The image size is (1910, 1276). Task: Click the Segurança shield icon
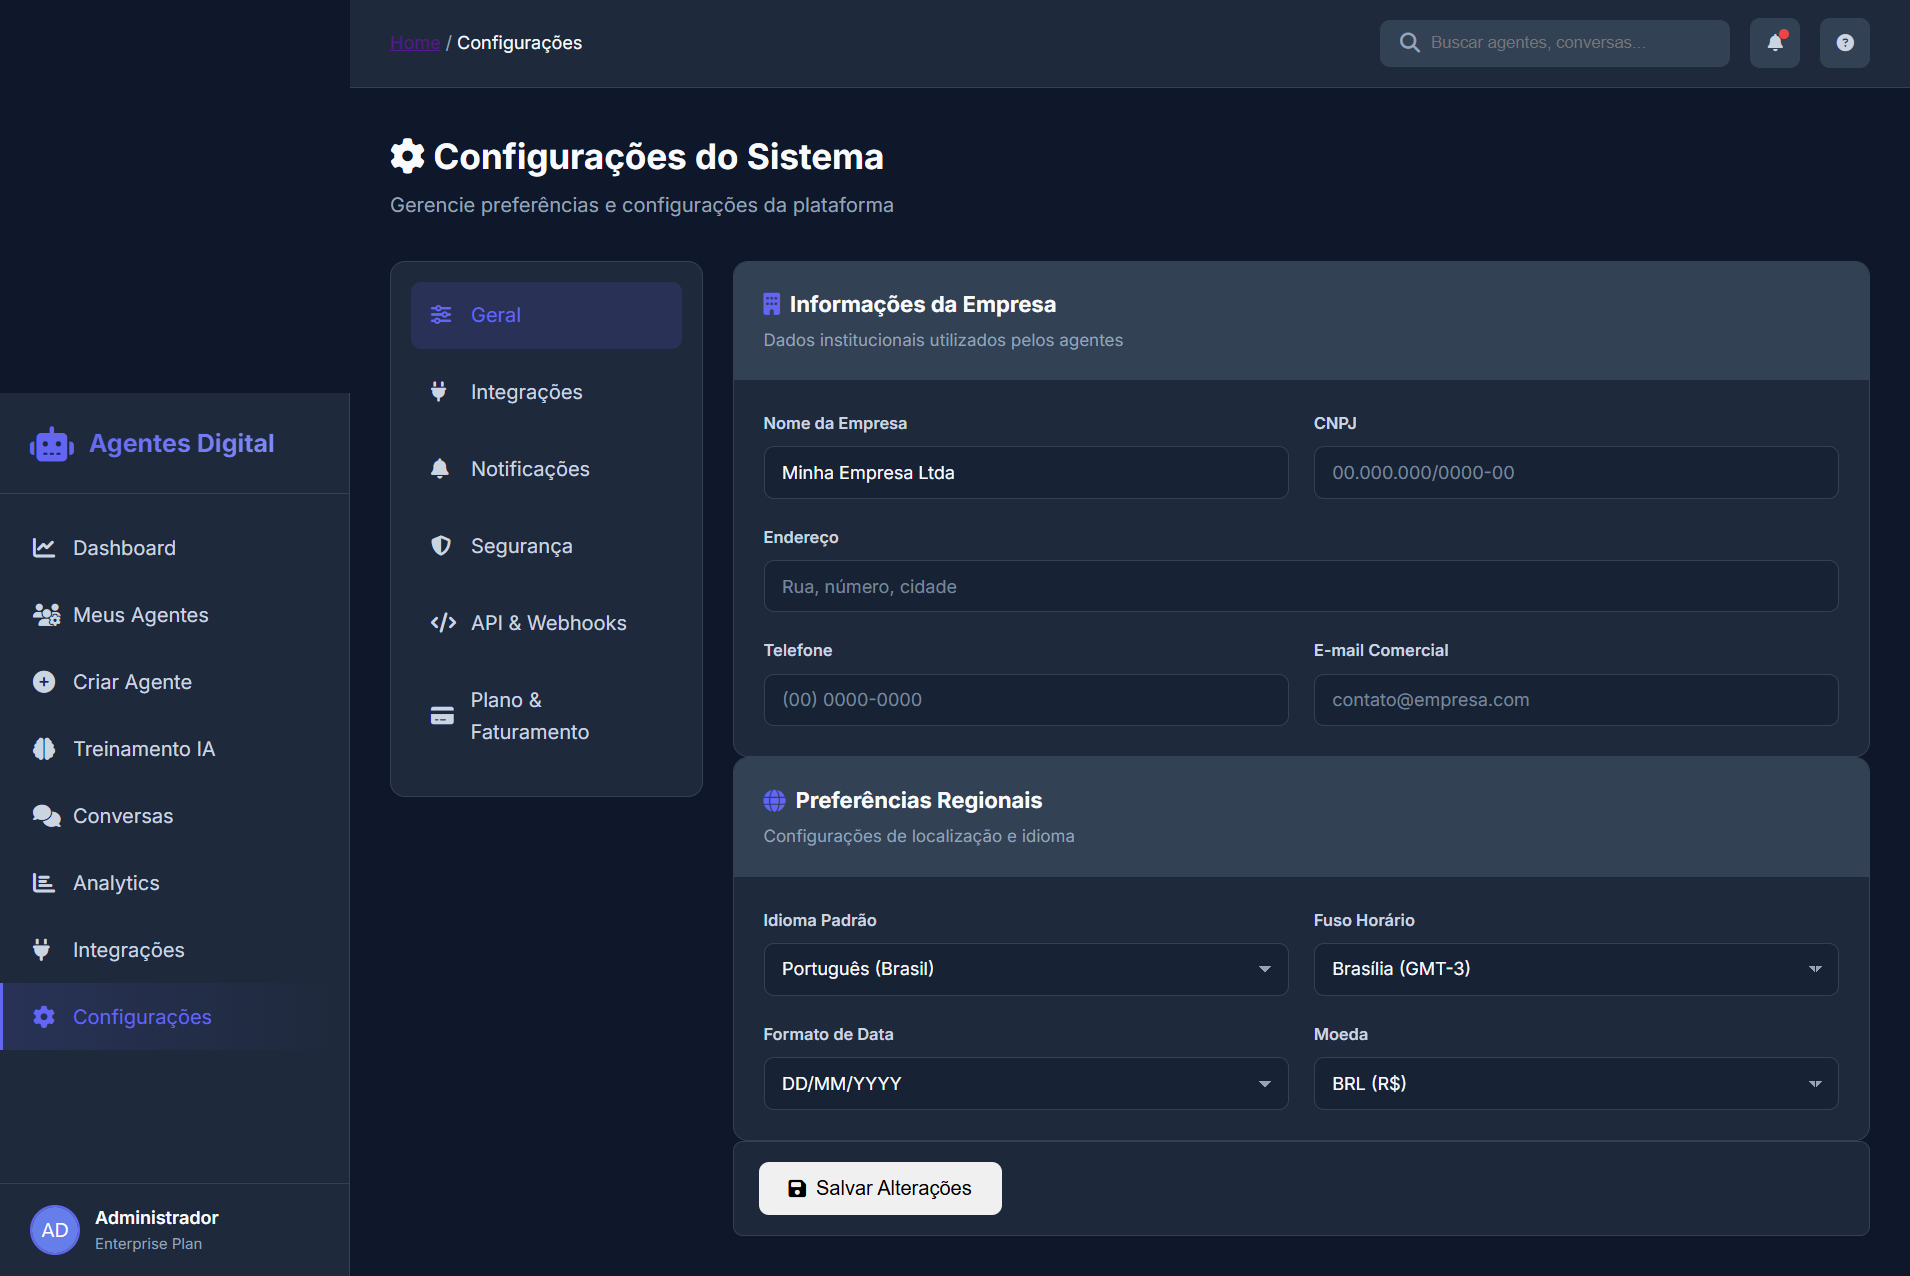pos(441,546)
